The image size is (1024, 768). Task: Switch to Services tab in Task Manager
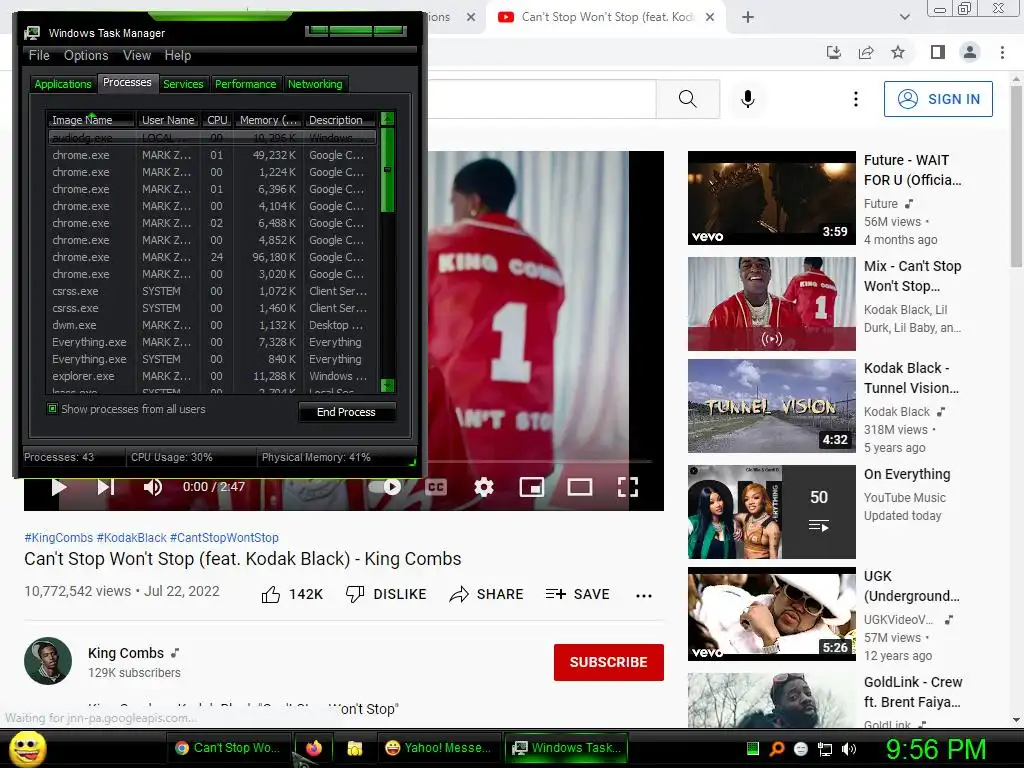183,84
